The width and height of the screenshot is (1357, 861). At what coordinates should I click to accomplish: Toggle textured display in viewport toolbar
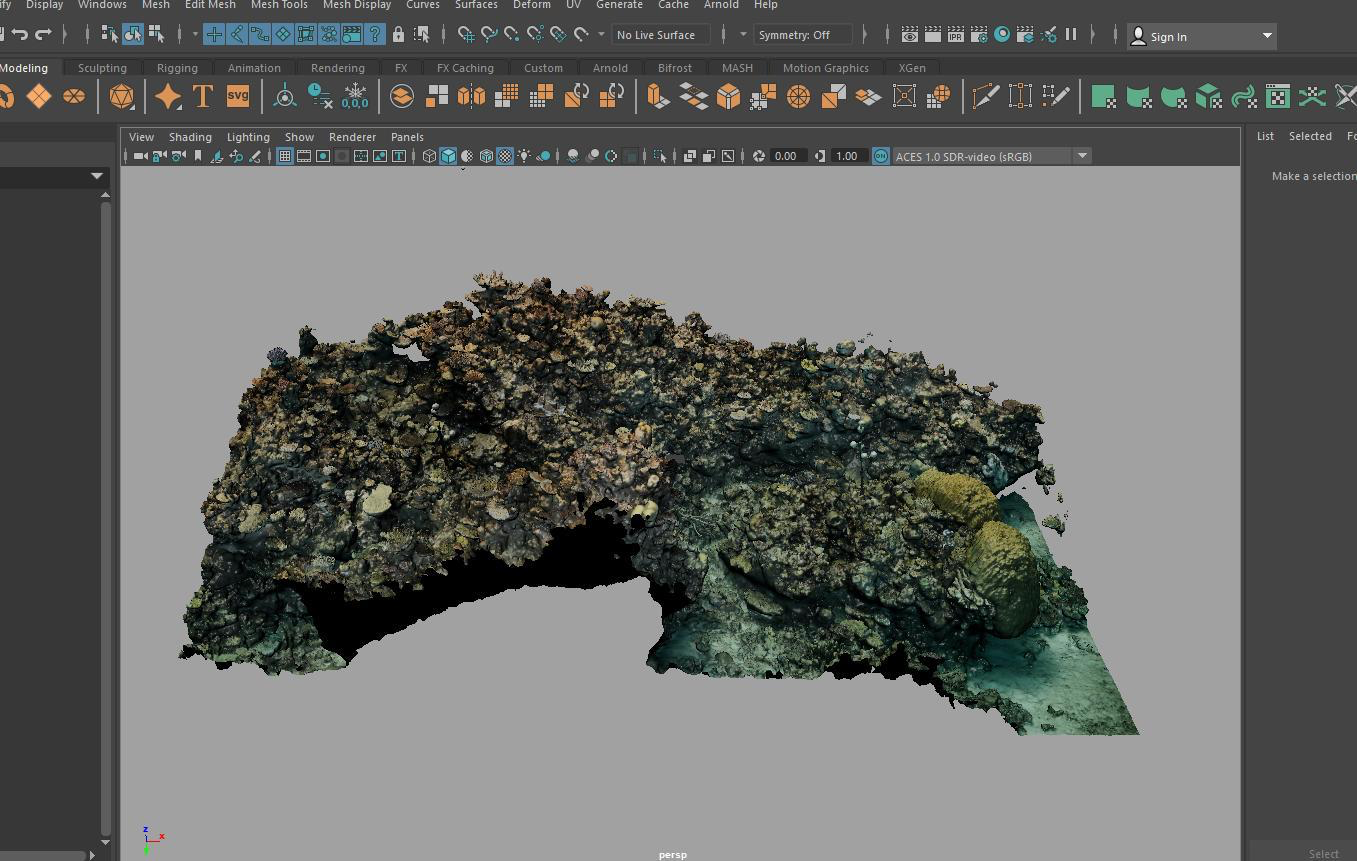(505, 156)
